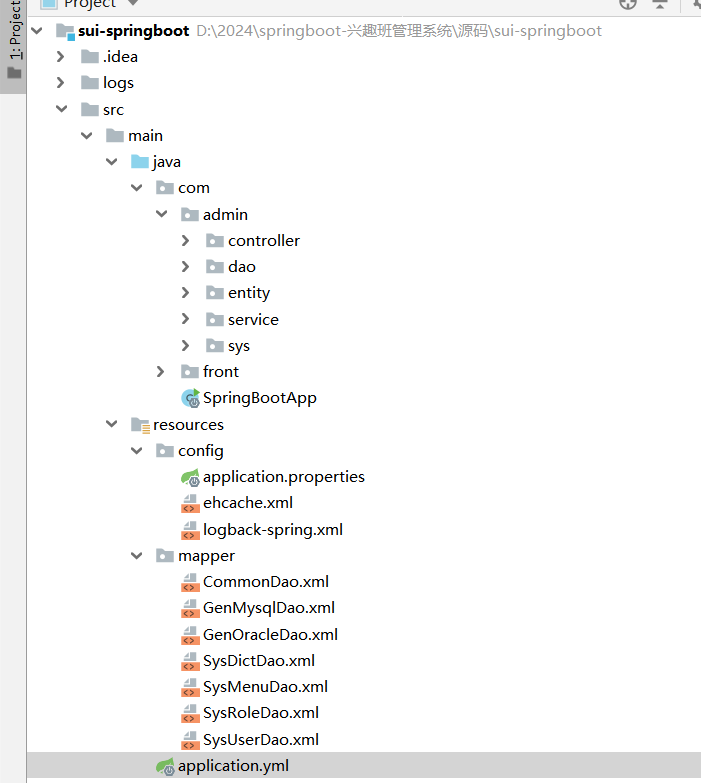
Task: Click the SpringBootApp class icon
Action: pos(190,398)
